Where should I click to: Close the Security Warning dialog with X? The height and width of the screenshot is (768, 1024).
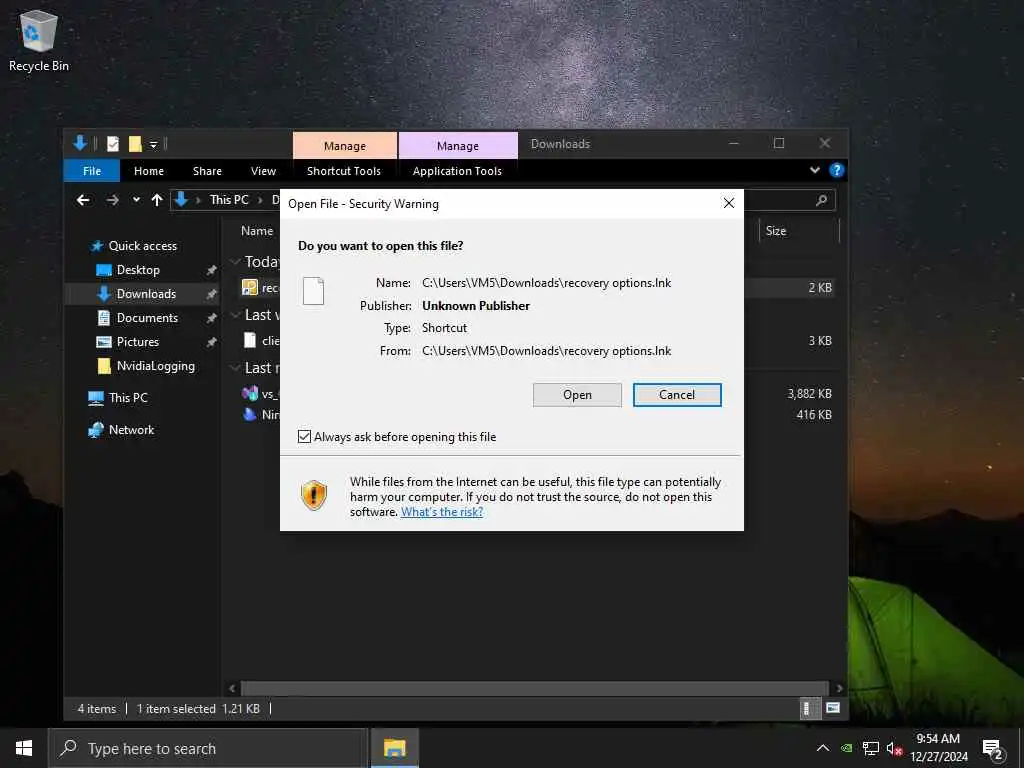coord(729,204)
